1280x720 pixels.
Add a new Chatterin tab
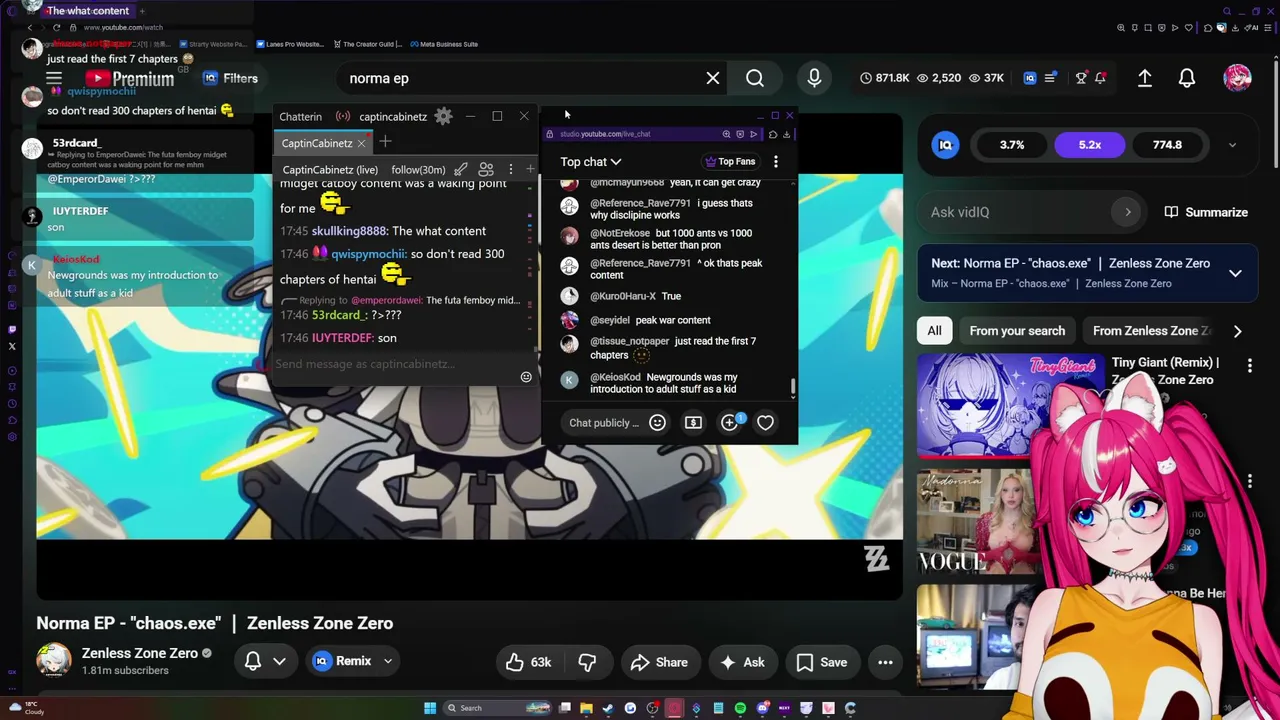385,142
